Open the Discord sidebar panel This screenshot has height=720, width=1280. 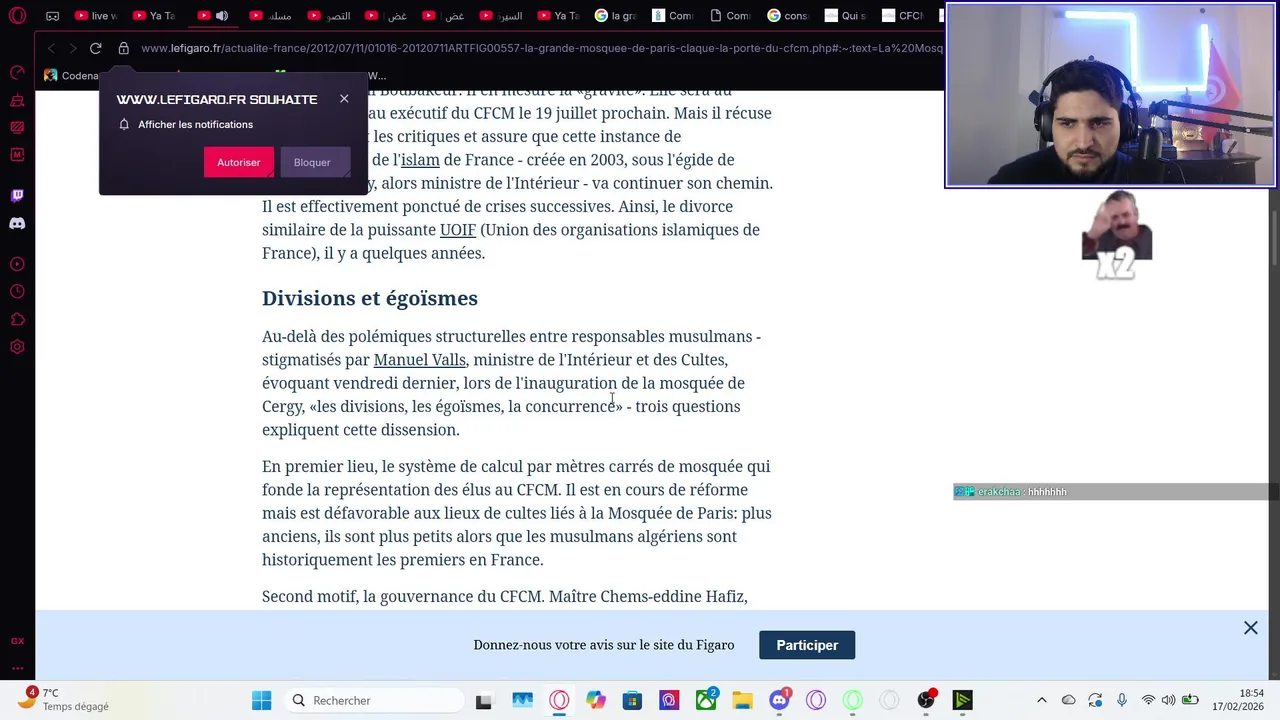pyautogui.click(x=17, y=224)
